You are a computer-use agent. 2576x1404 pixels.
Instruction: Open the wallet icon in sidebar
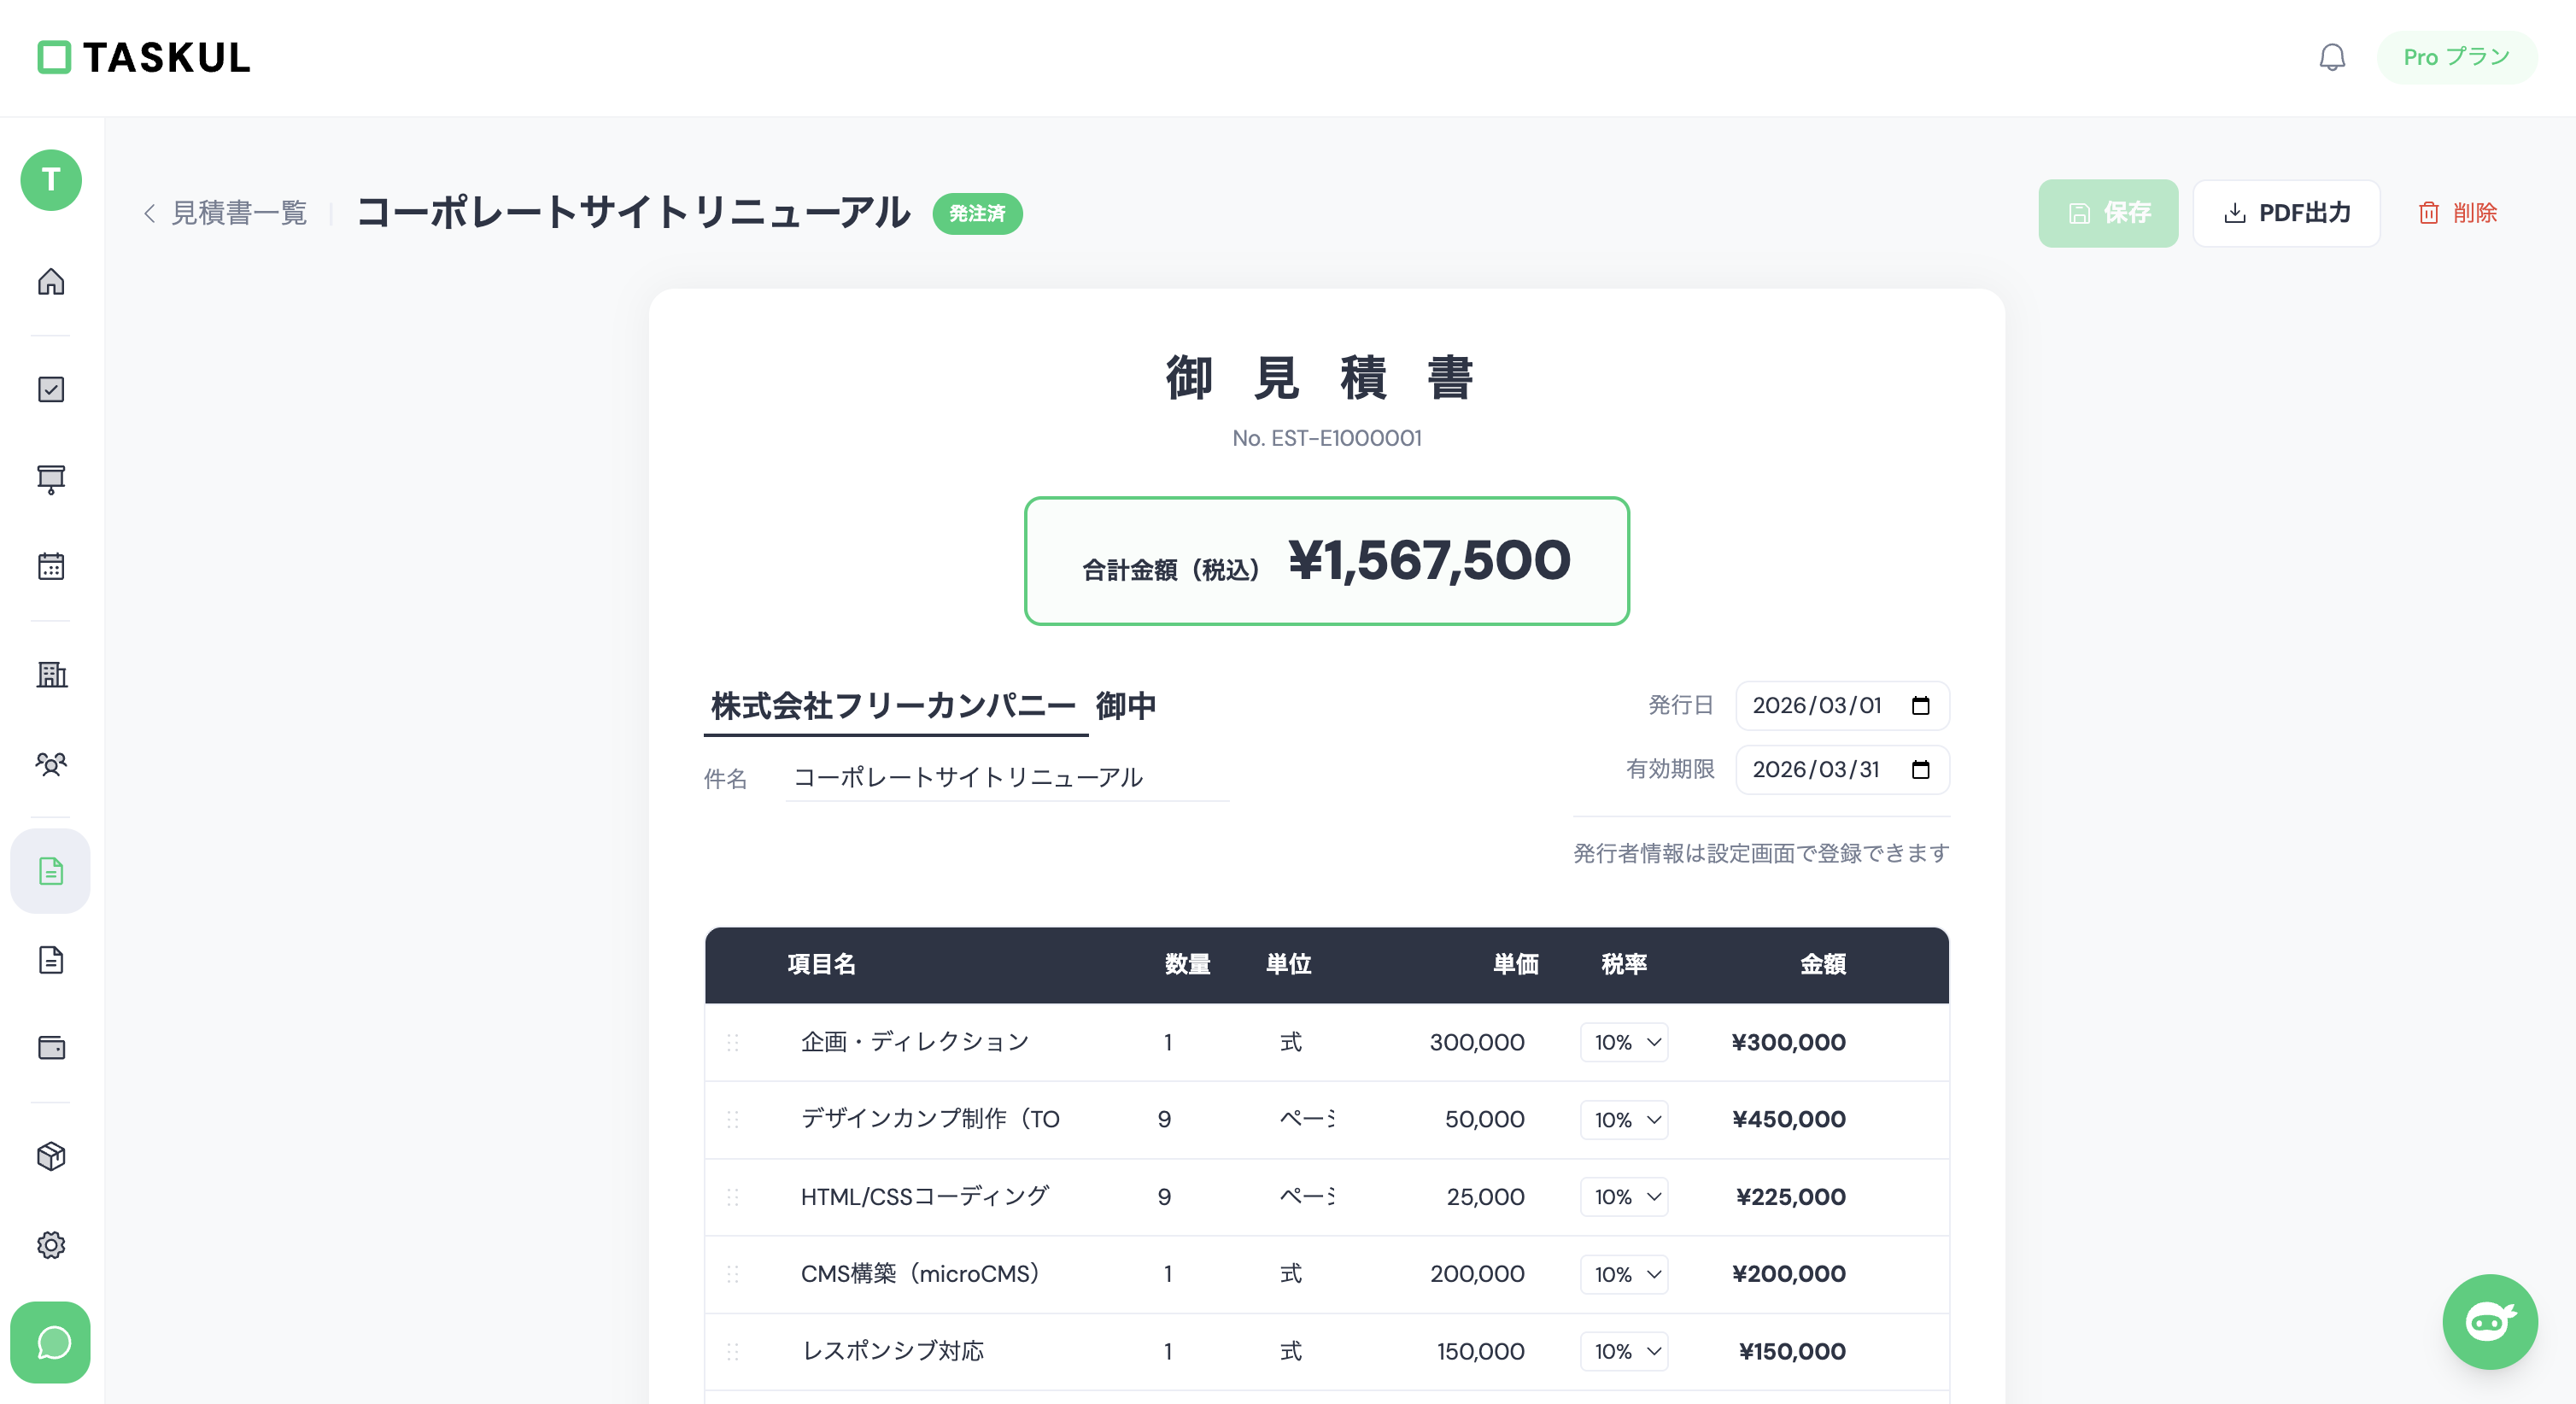pyautogui.click(x=50, y=1048)
